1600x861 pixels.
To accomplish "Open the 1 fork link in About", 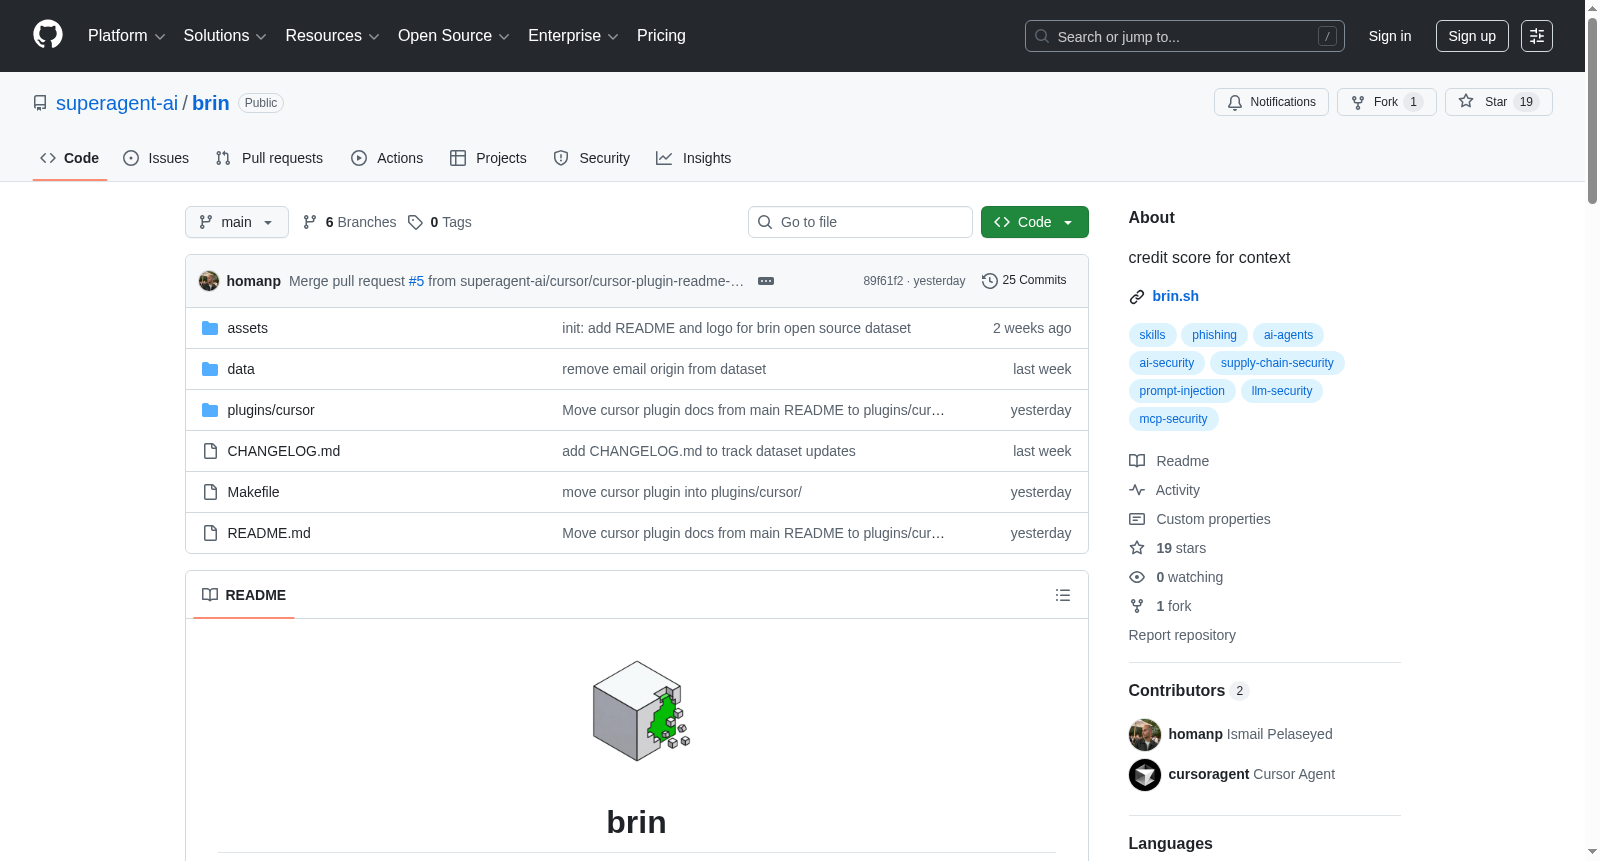I will (1174, 606).
